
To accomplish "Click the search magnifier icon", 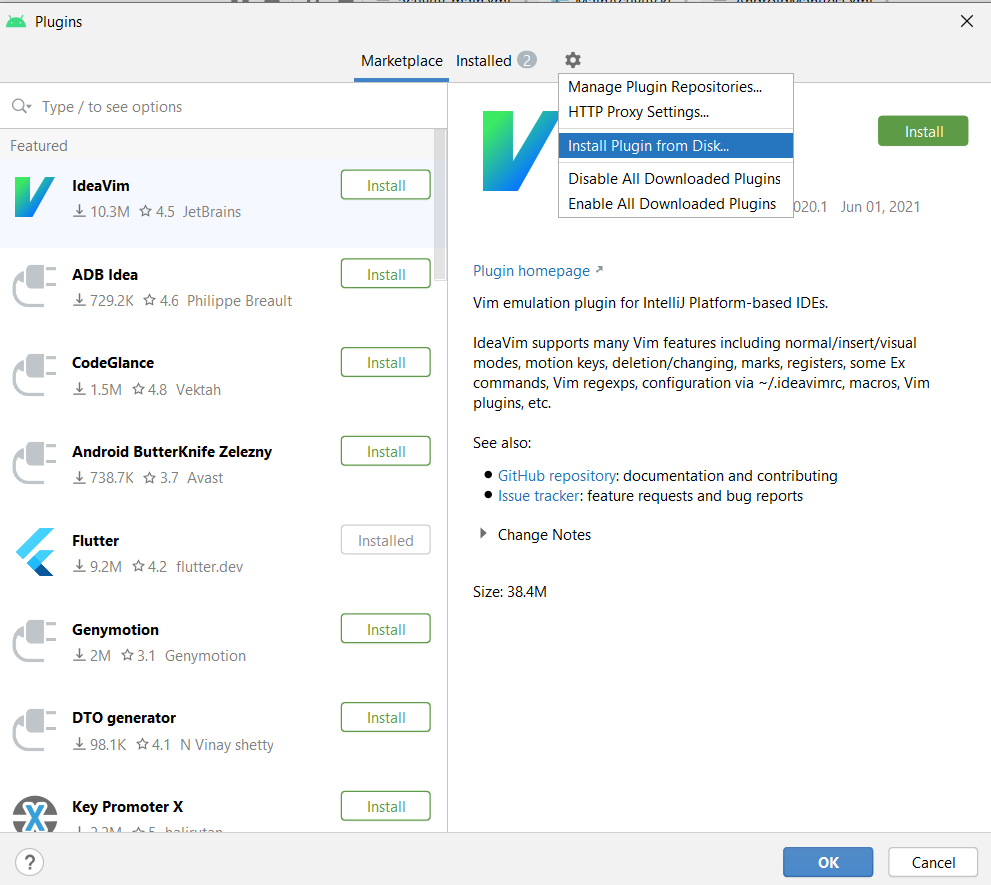I will pos(21,106).
